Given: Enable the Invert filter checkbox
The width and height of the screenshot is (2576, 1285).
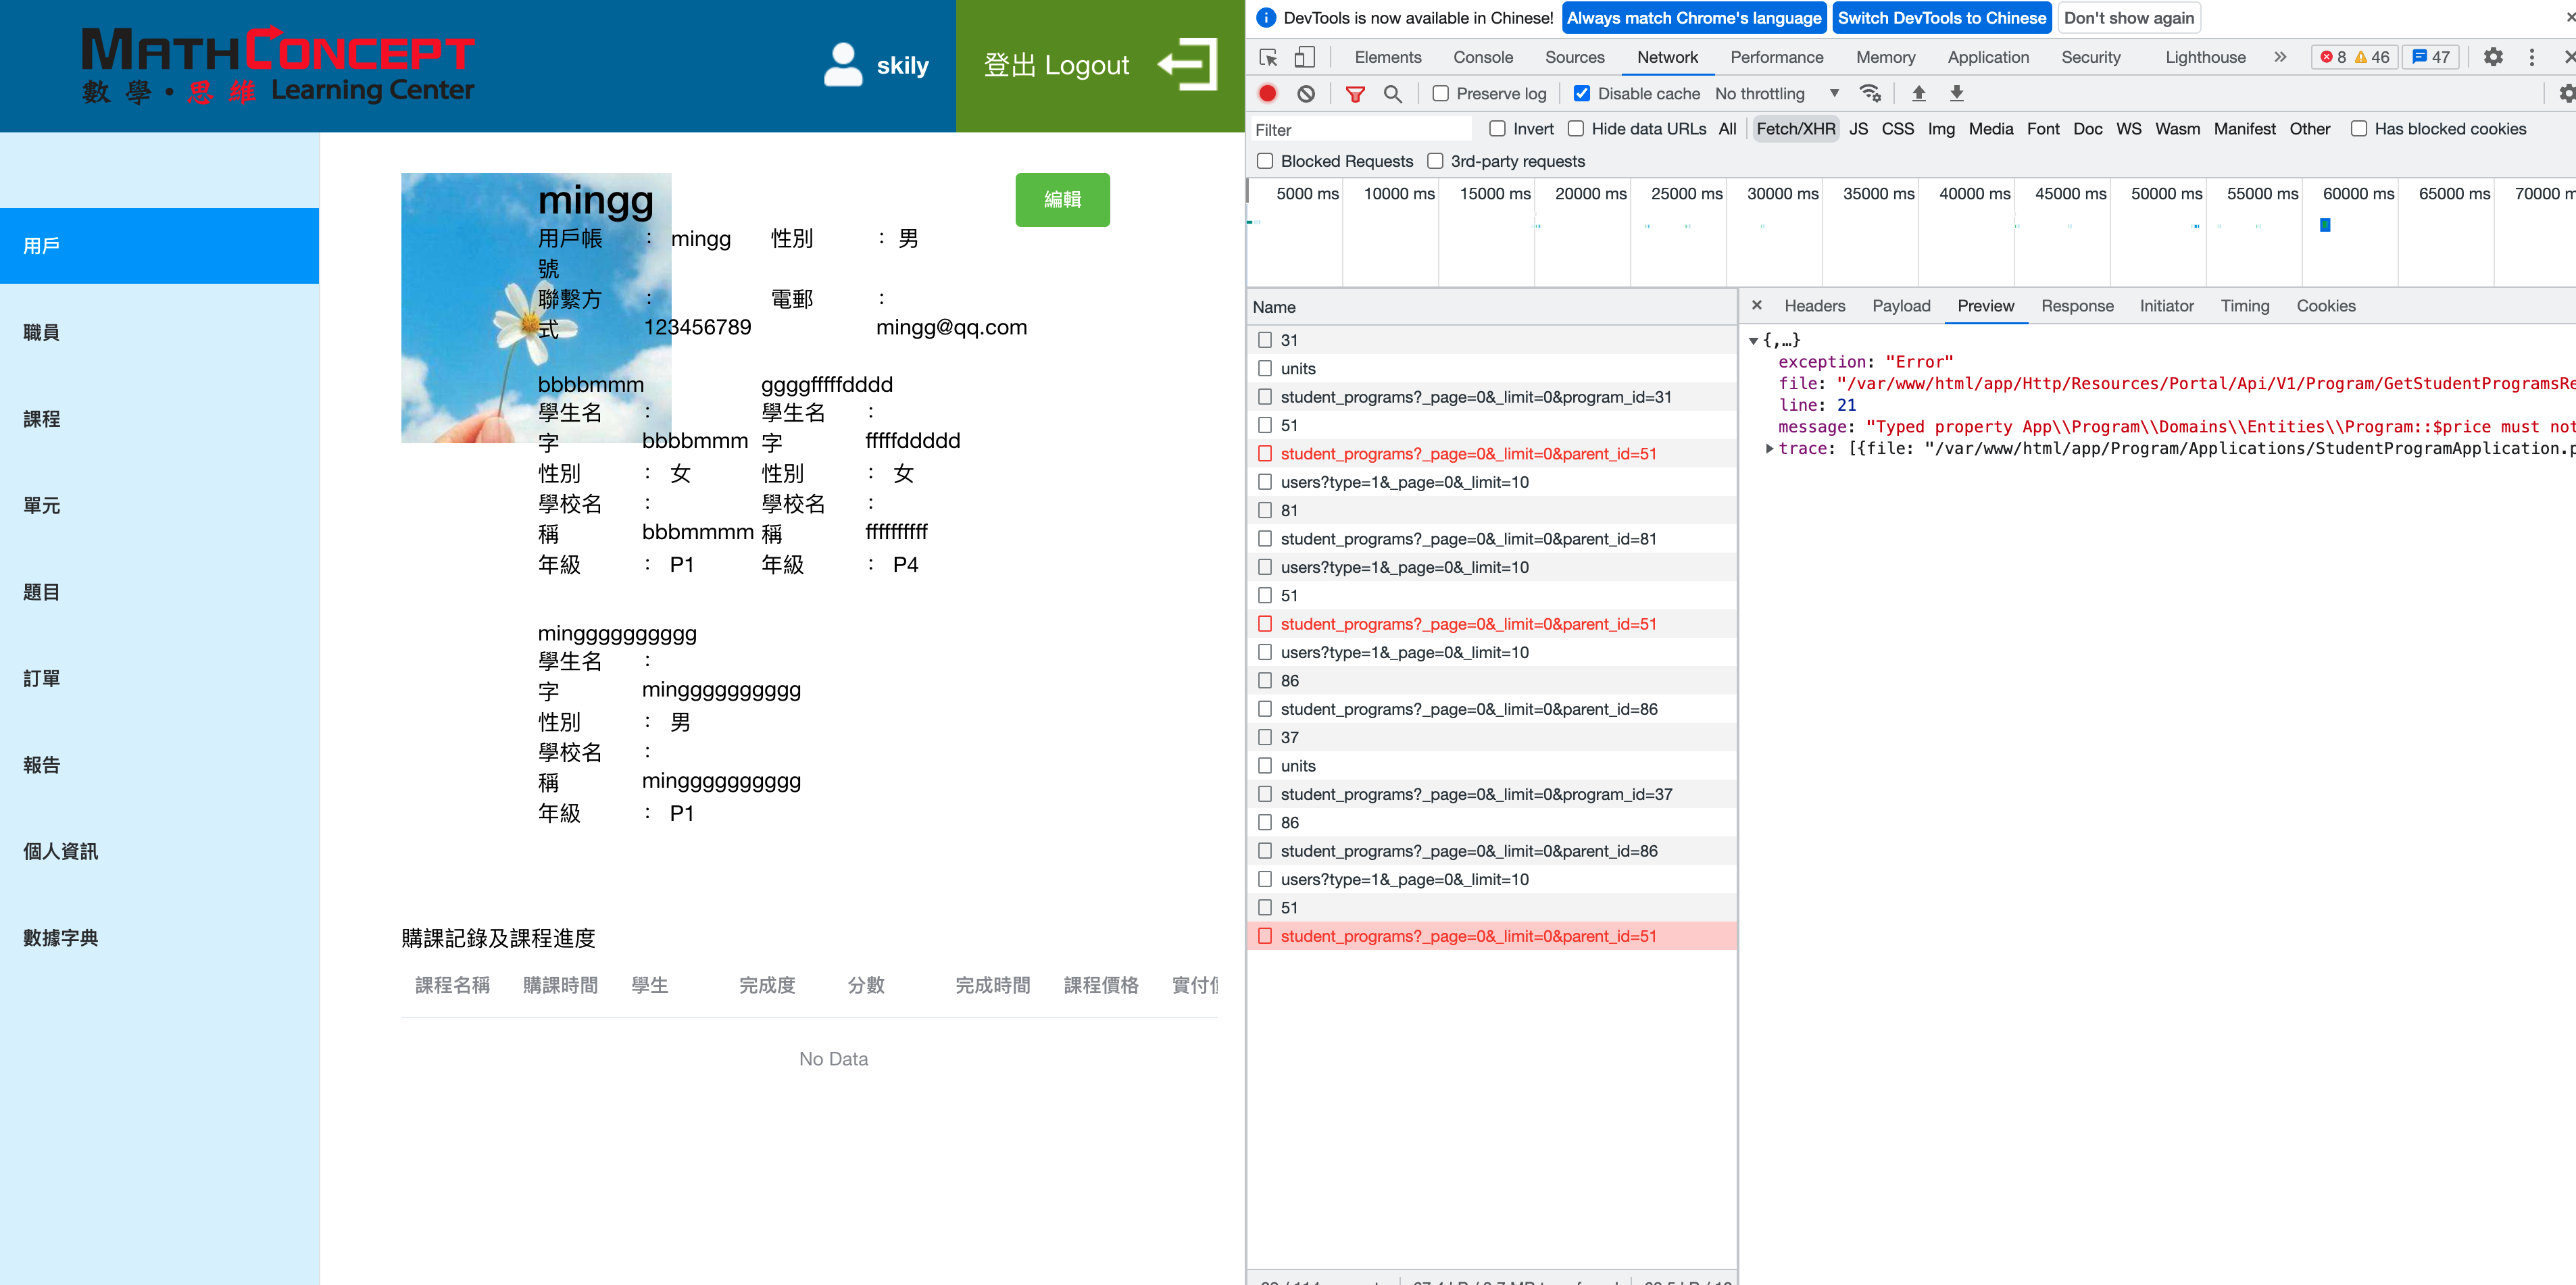Looking at the screenshot, I should [1497, 128].
